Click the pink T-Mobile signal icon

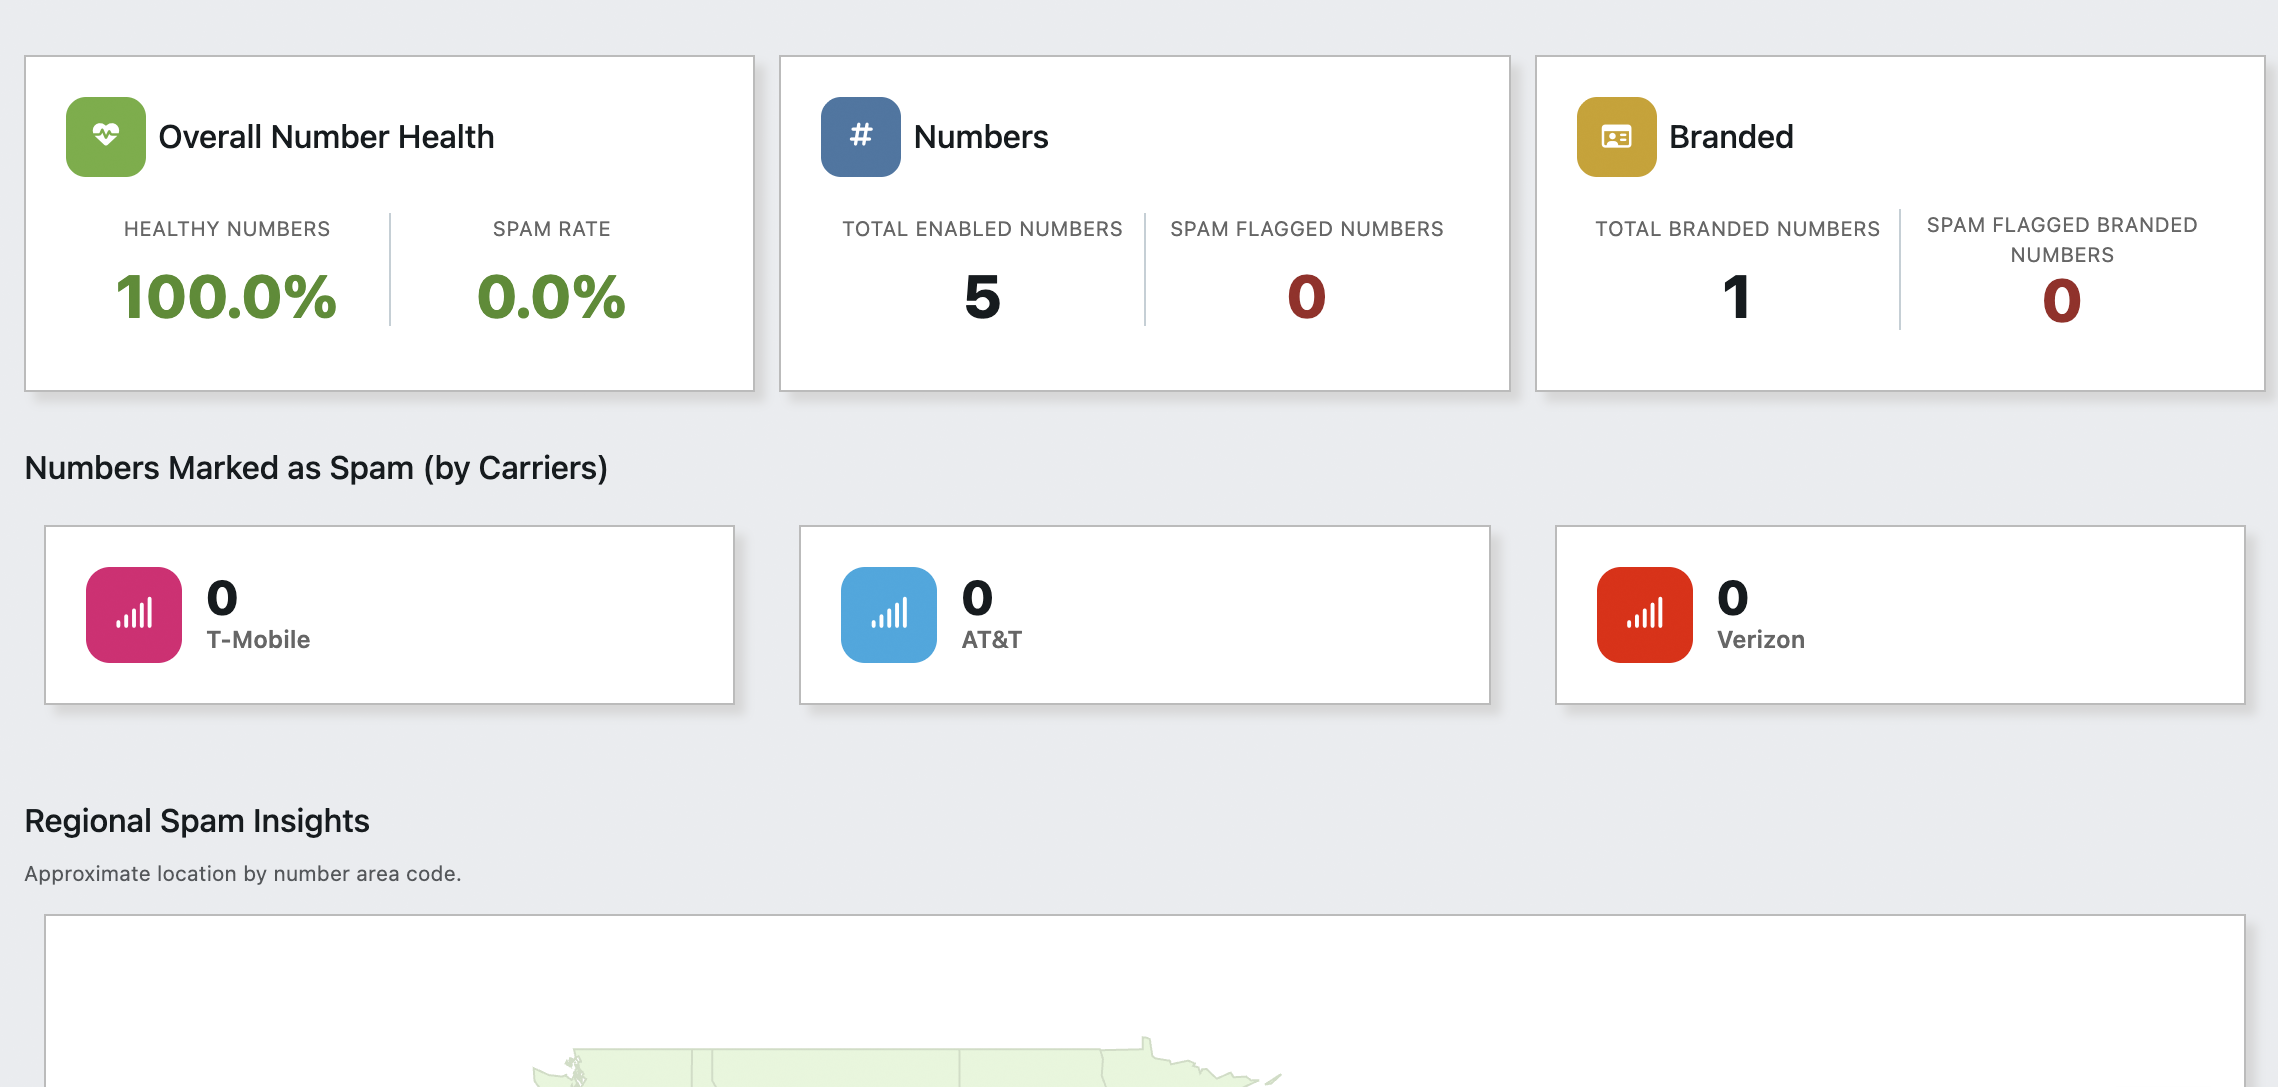coord(134,615)
